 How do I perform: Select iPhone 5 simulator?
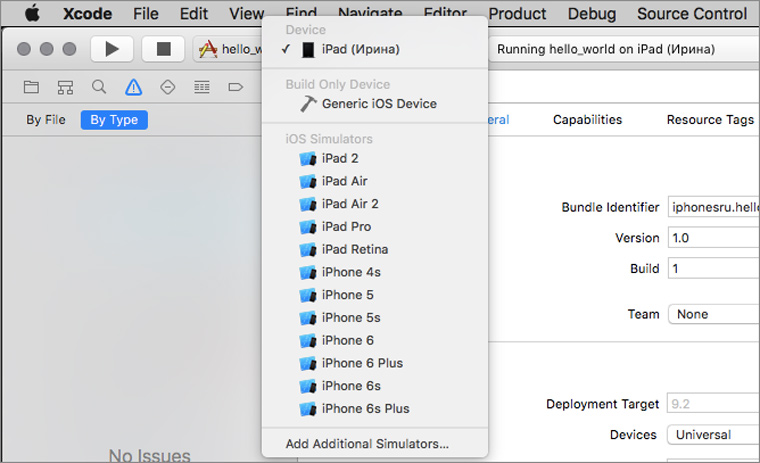click(x=375, y=295)
